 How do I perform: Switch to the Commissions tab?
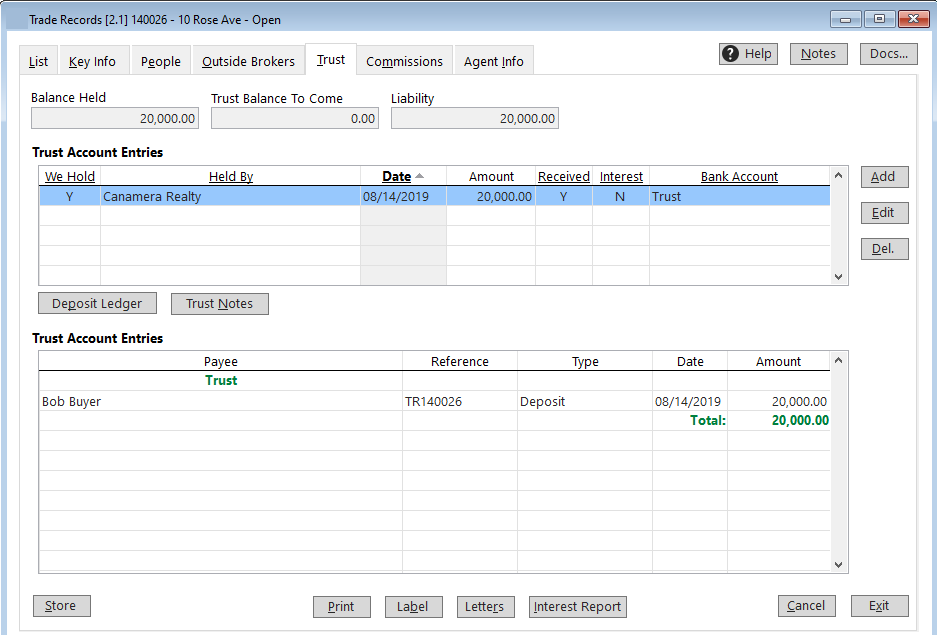coord(404,60)
